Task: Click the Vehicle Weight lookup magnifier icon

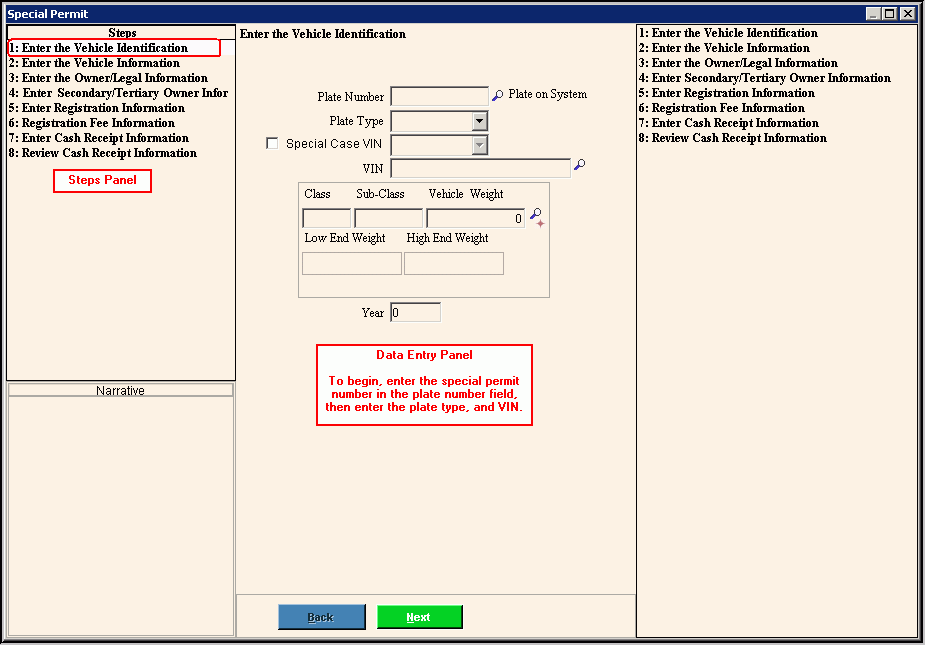Action: point(537,217)
